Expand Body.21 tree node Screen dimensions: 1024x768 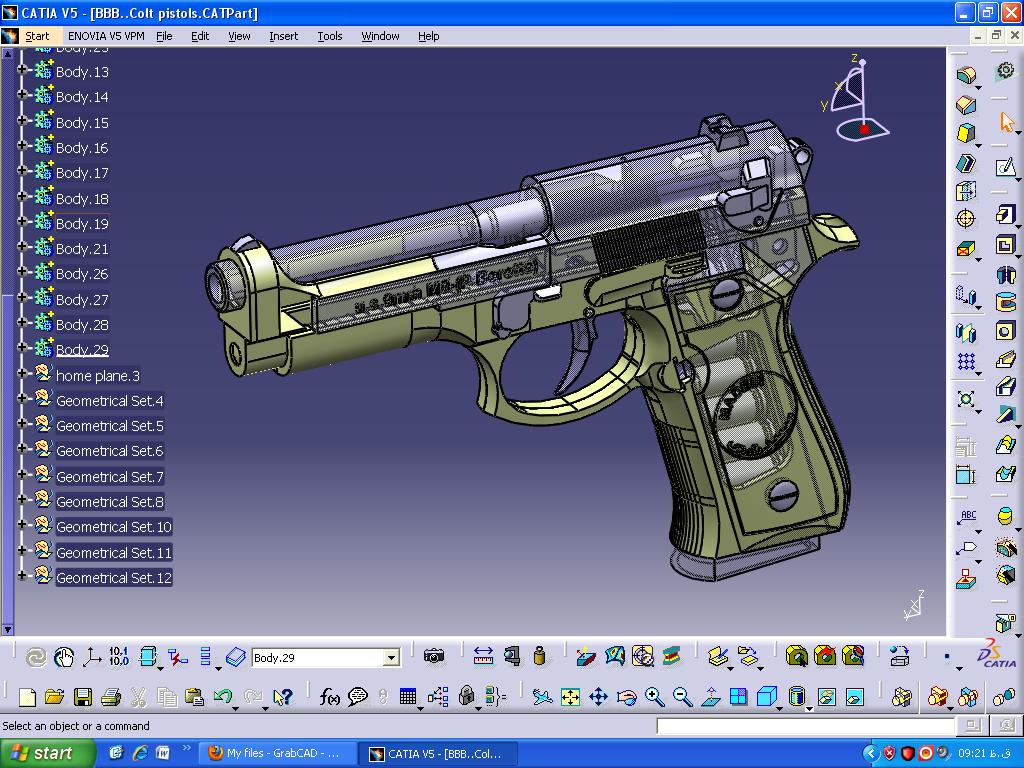[22, 246]
